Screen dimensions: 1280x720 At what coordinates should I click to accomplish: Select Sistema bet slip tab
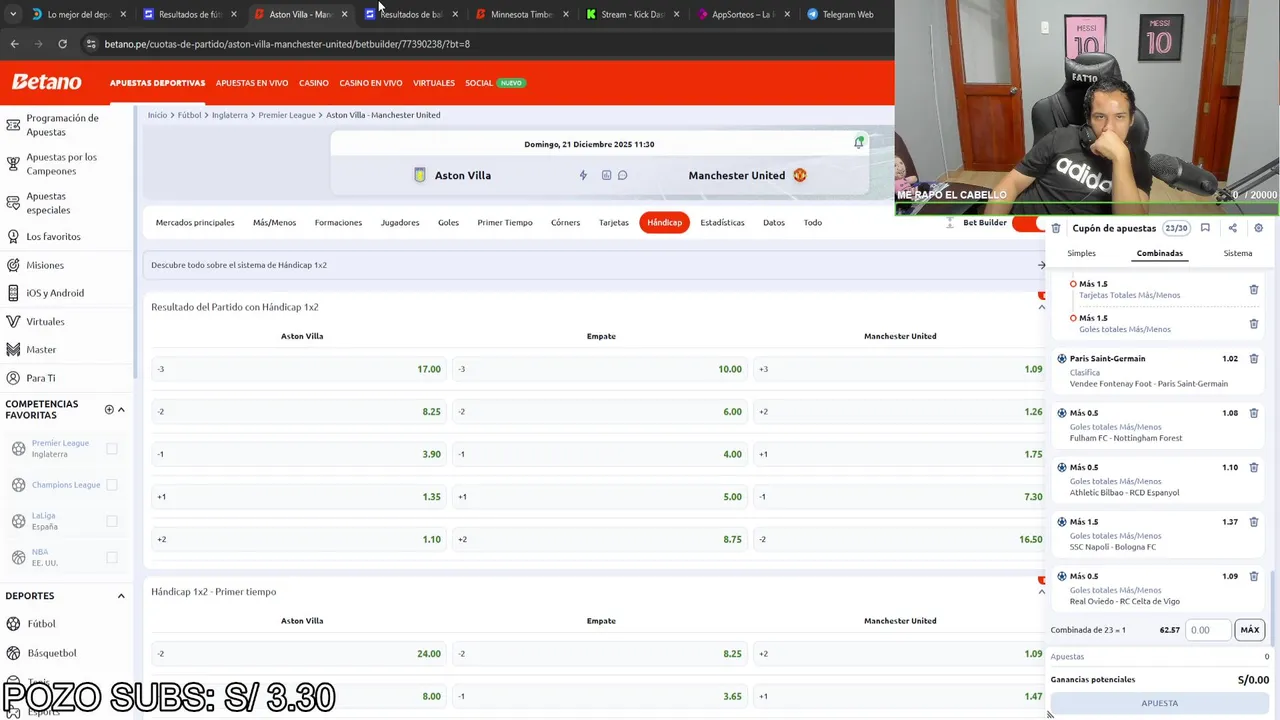pos(1238,253)
